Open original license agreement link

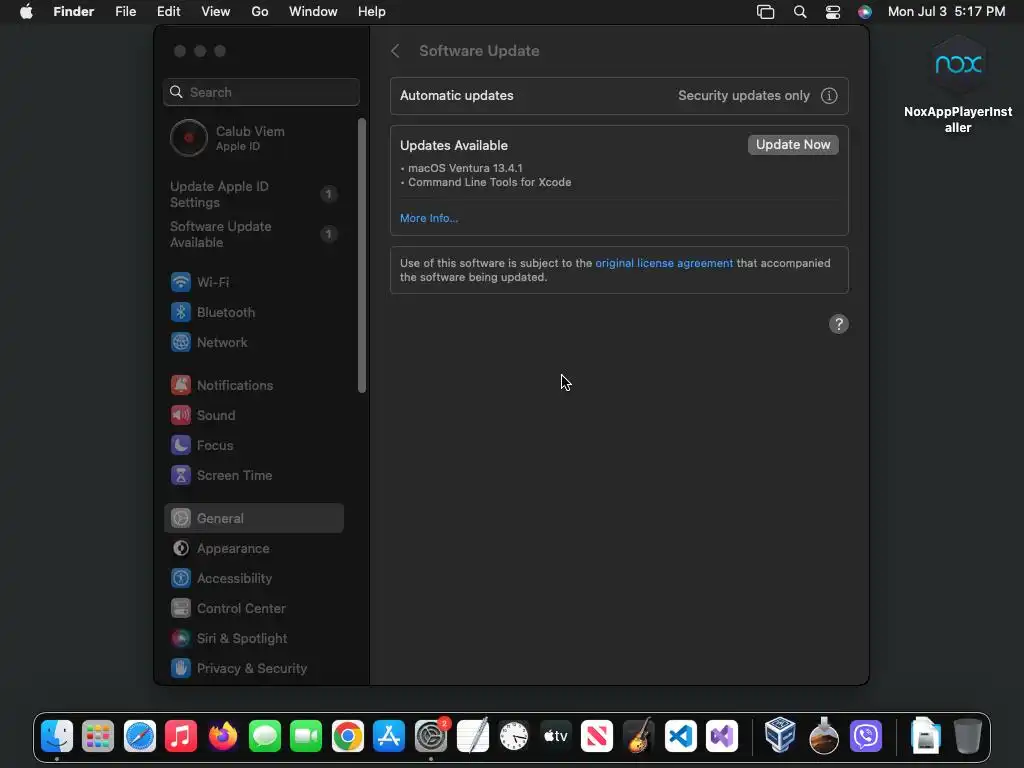tap(664, 263)
